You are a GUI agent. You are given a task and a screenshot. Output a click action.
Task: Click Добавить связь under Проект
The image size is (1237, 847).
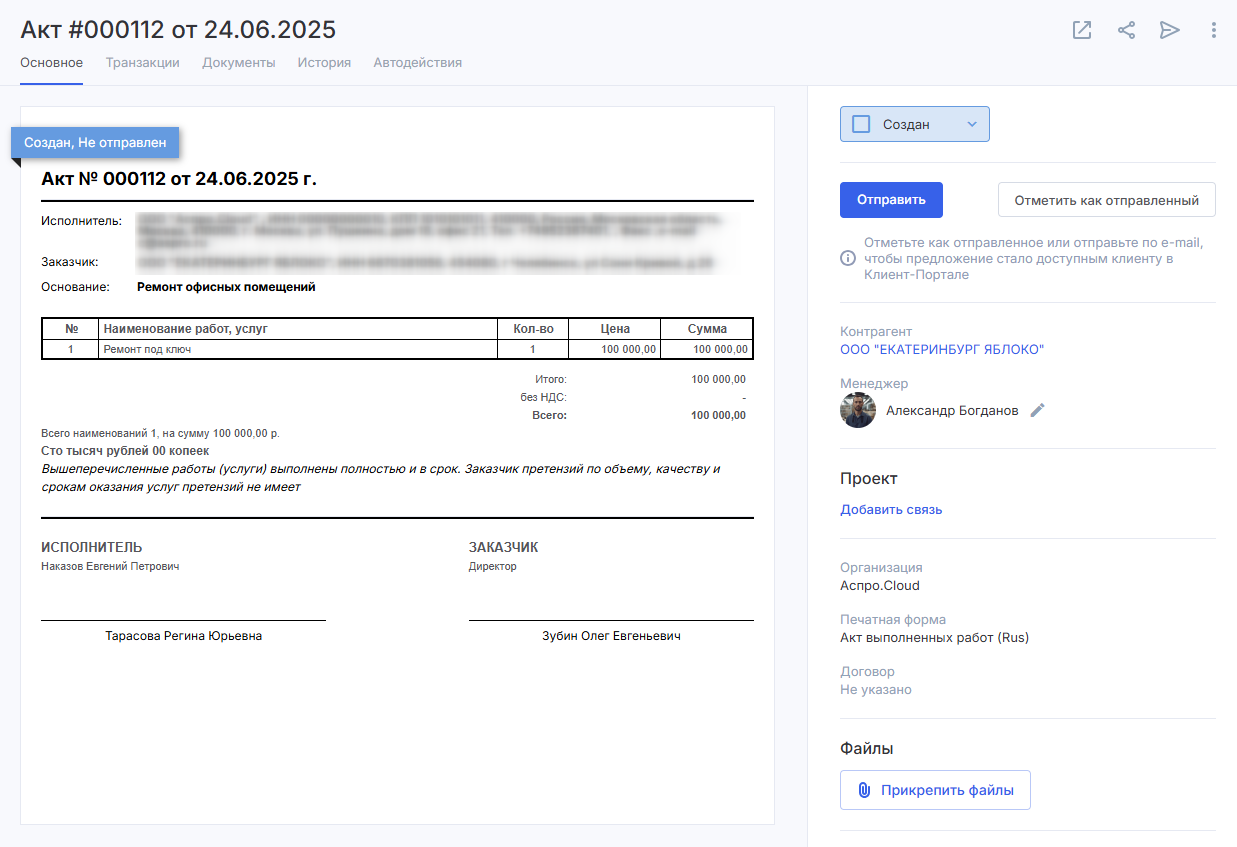891,509
